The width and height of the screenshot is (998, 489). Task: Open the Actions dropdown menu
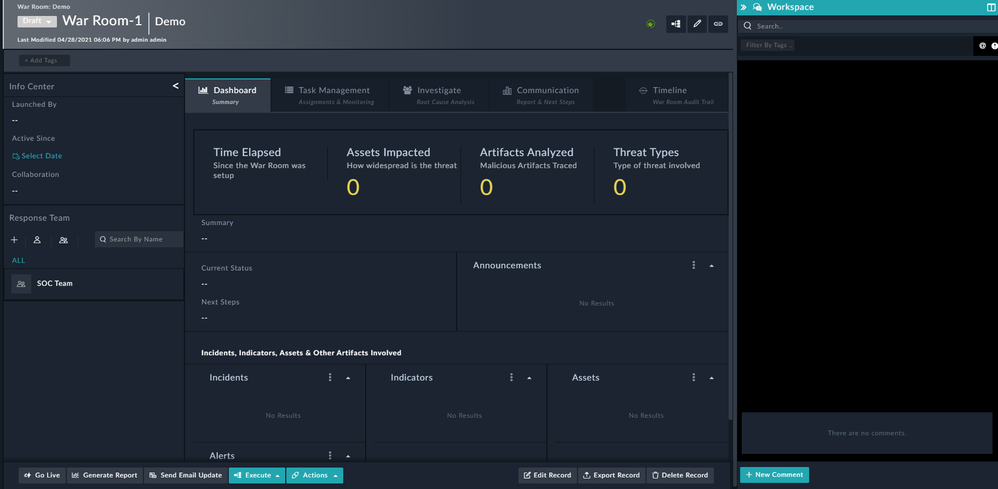[x=315, y=475]
